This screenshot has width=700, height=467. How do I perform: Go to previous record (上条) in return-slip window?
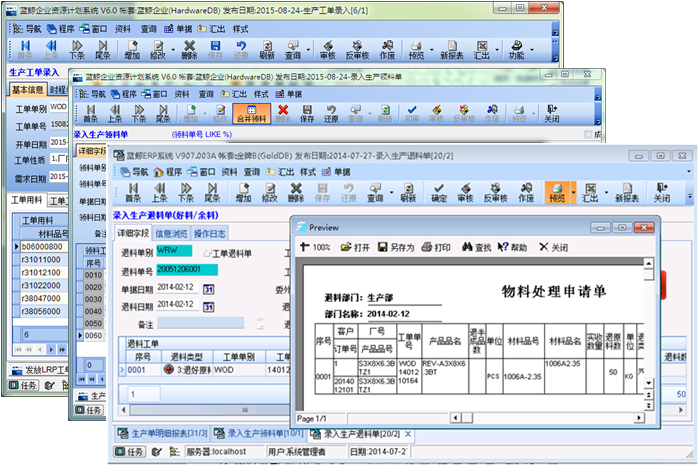coord(159,192)
